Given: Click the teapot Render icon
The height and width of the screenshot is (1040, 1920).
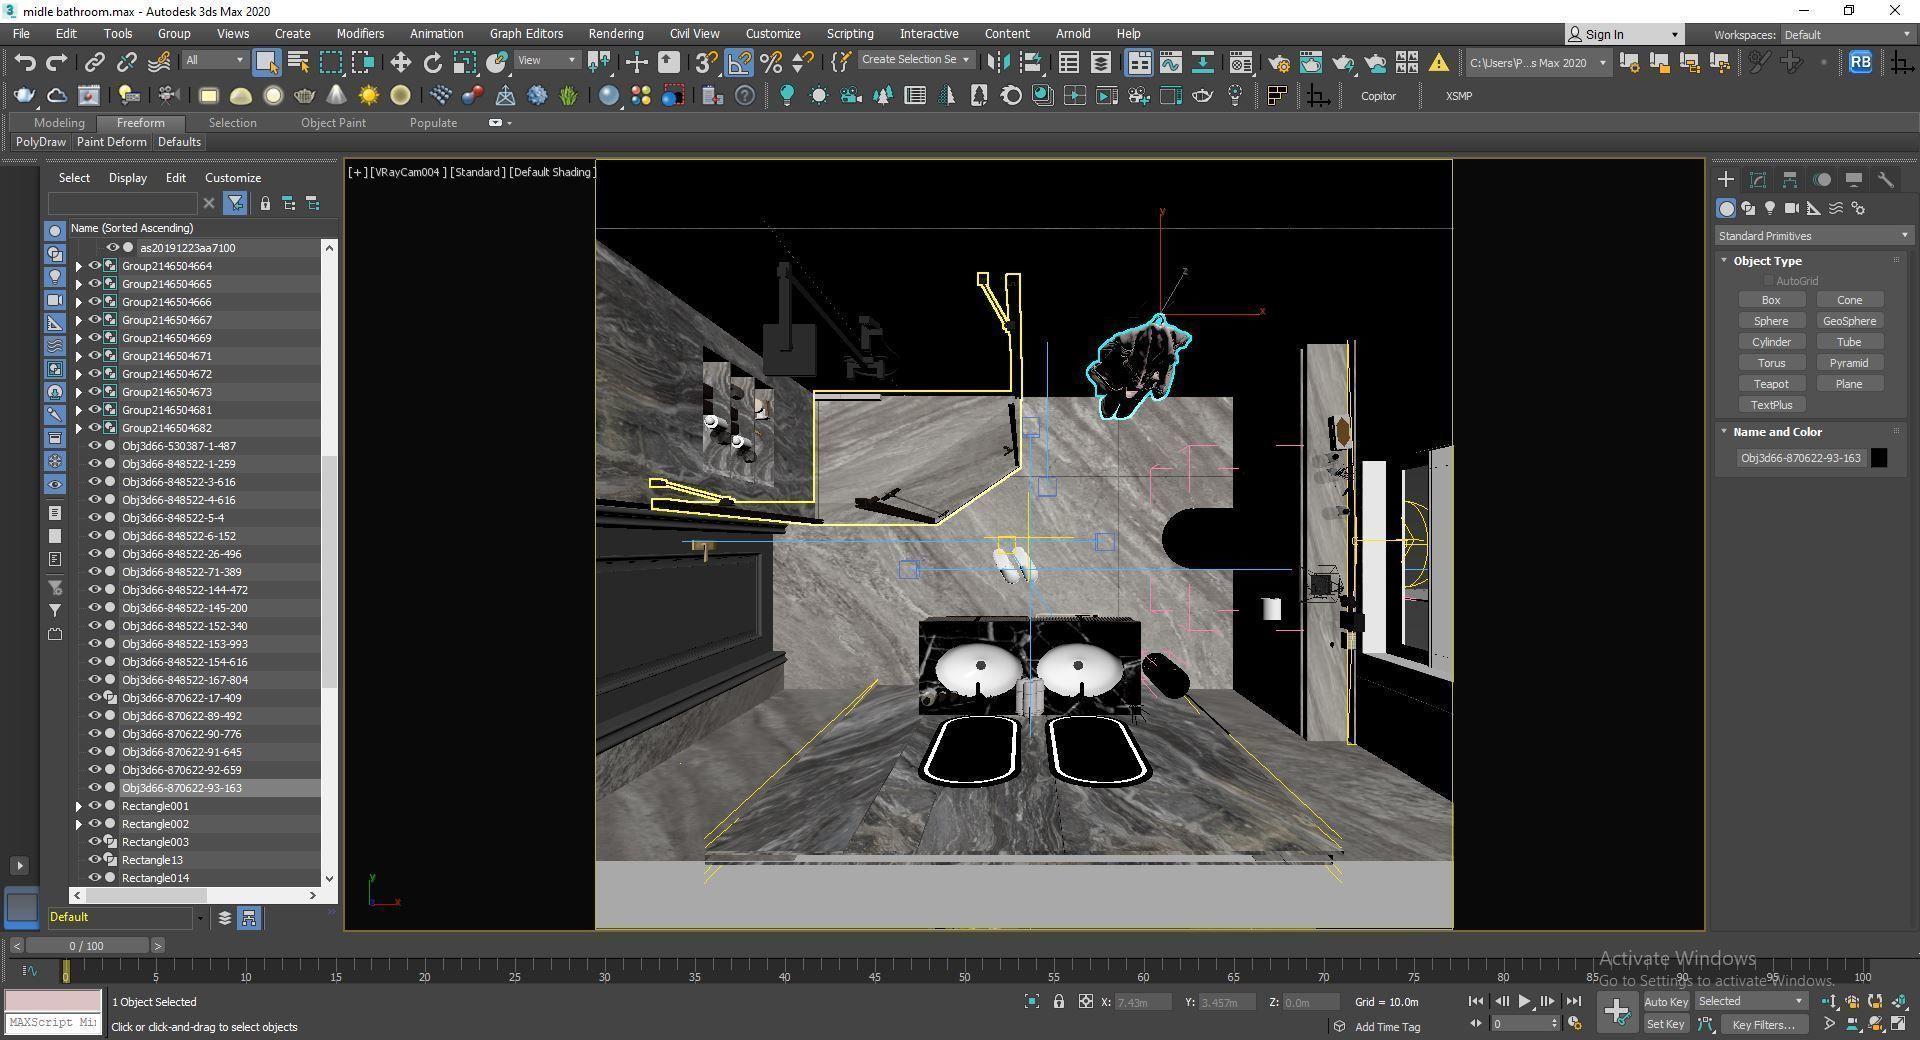Looking at the screenshot, I should click(1343, 62).
